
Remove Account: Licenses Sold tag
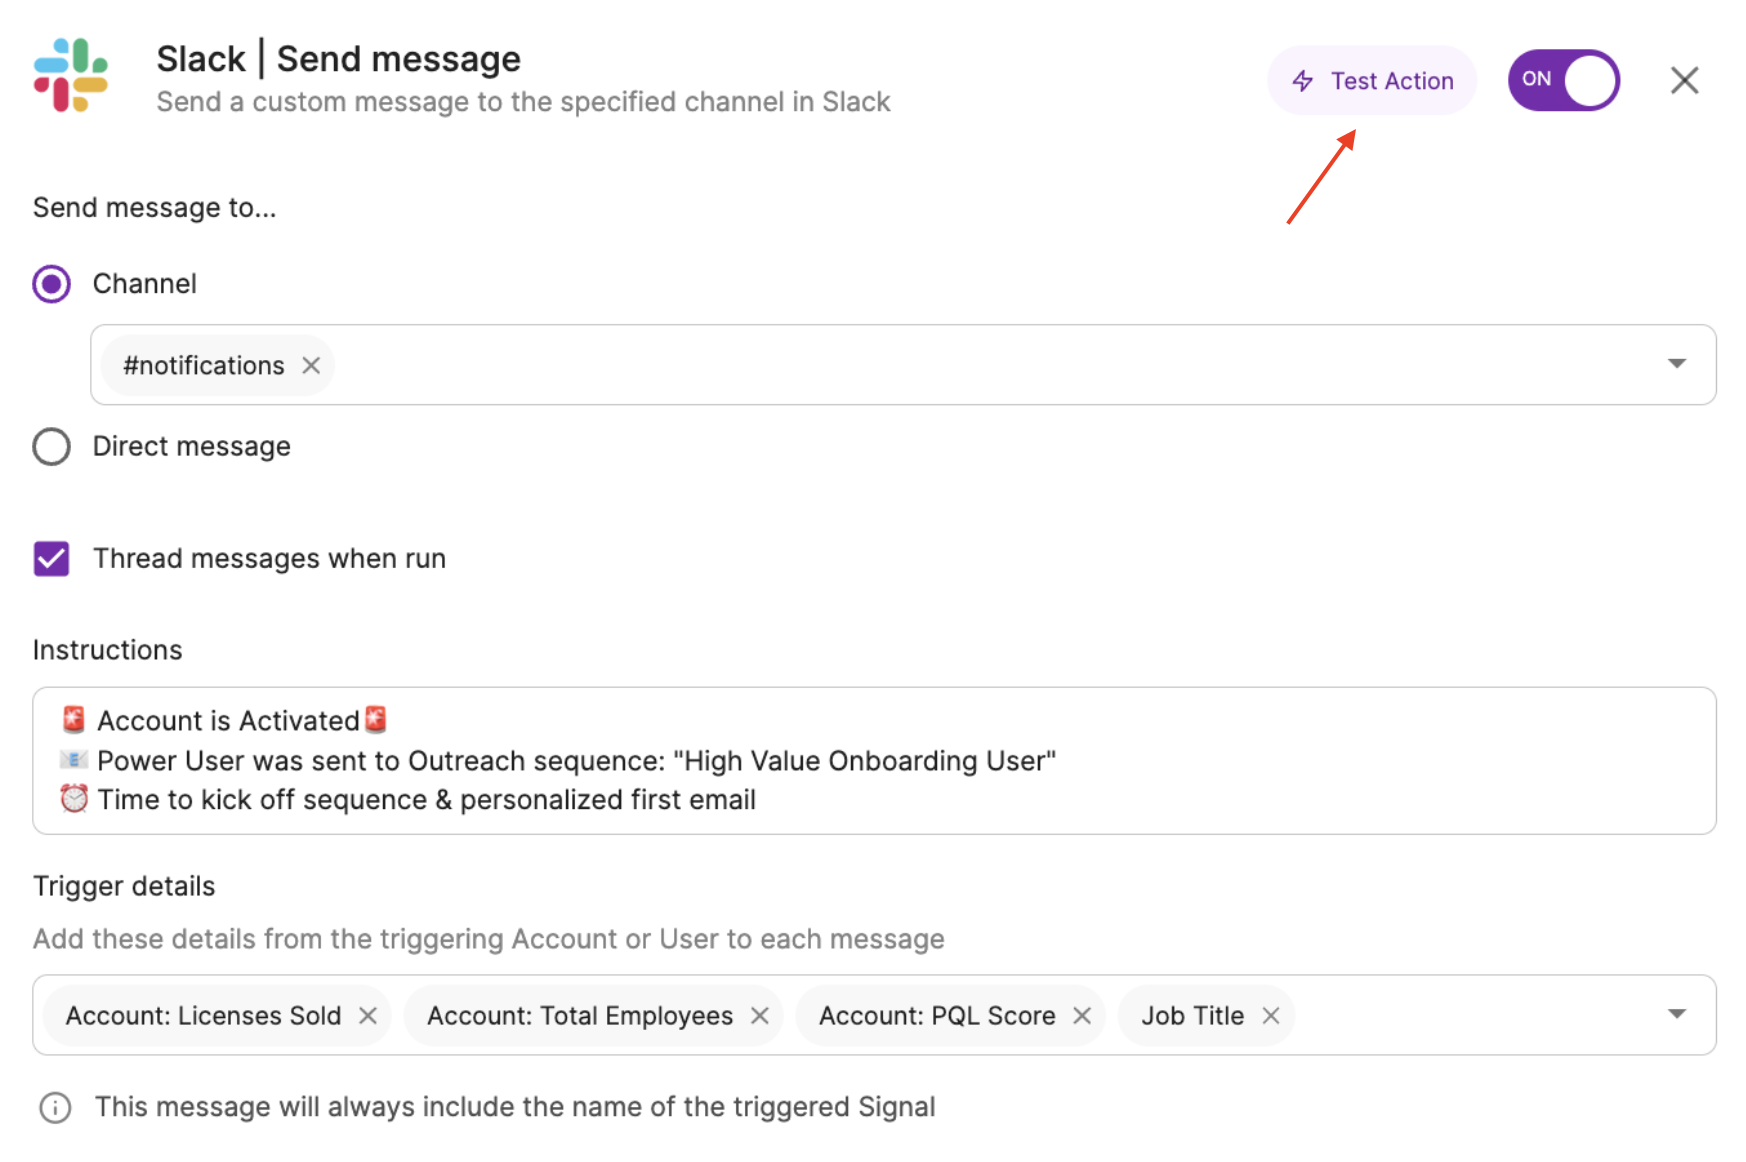click(x=368, y=1016)
